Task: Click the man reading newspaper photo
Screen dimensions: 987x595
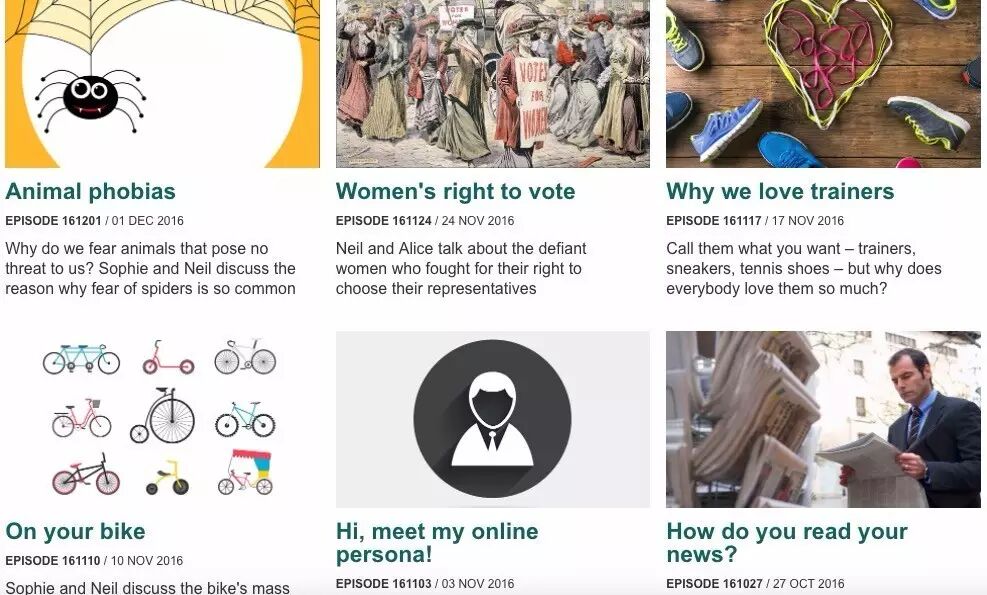Action: tap(823, 419)
